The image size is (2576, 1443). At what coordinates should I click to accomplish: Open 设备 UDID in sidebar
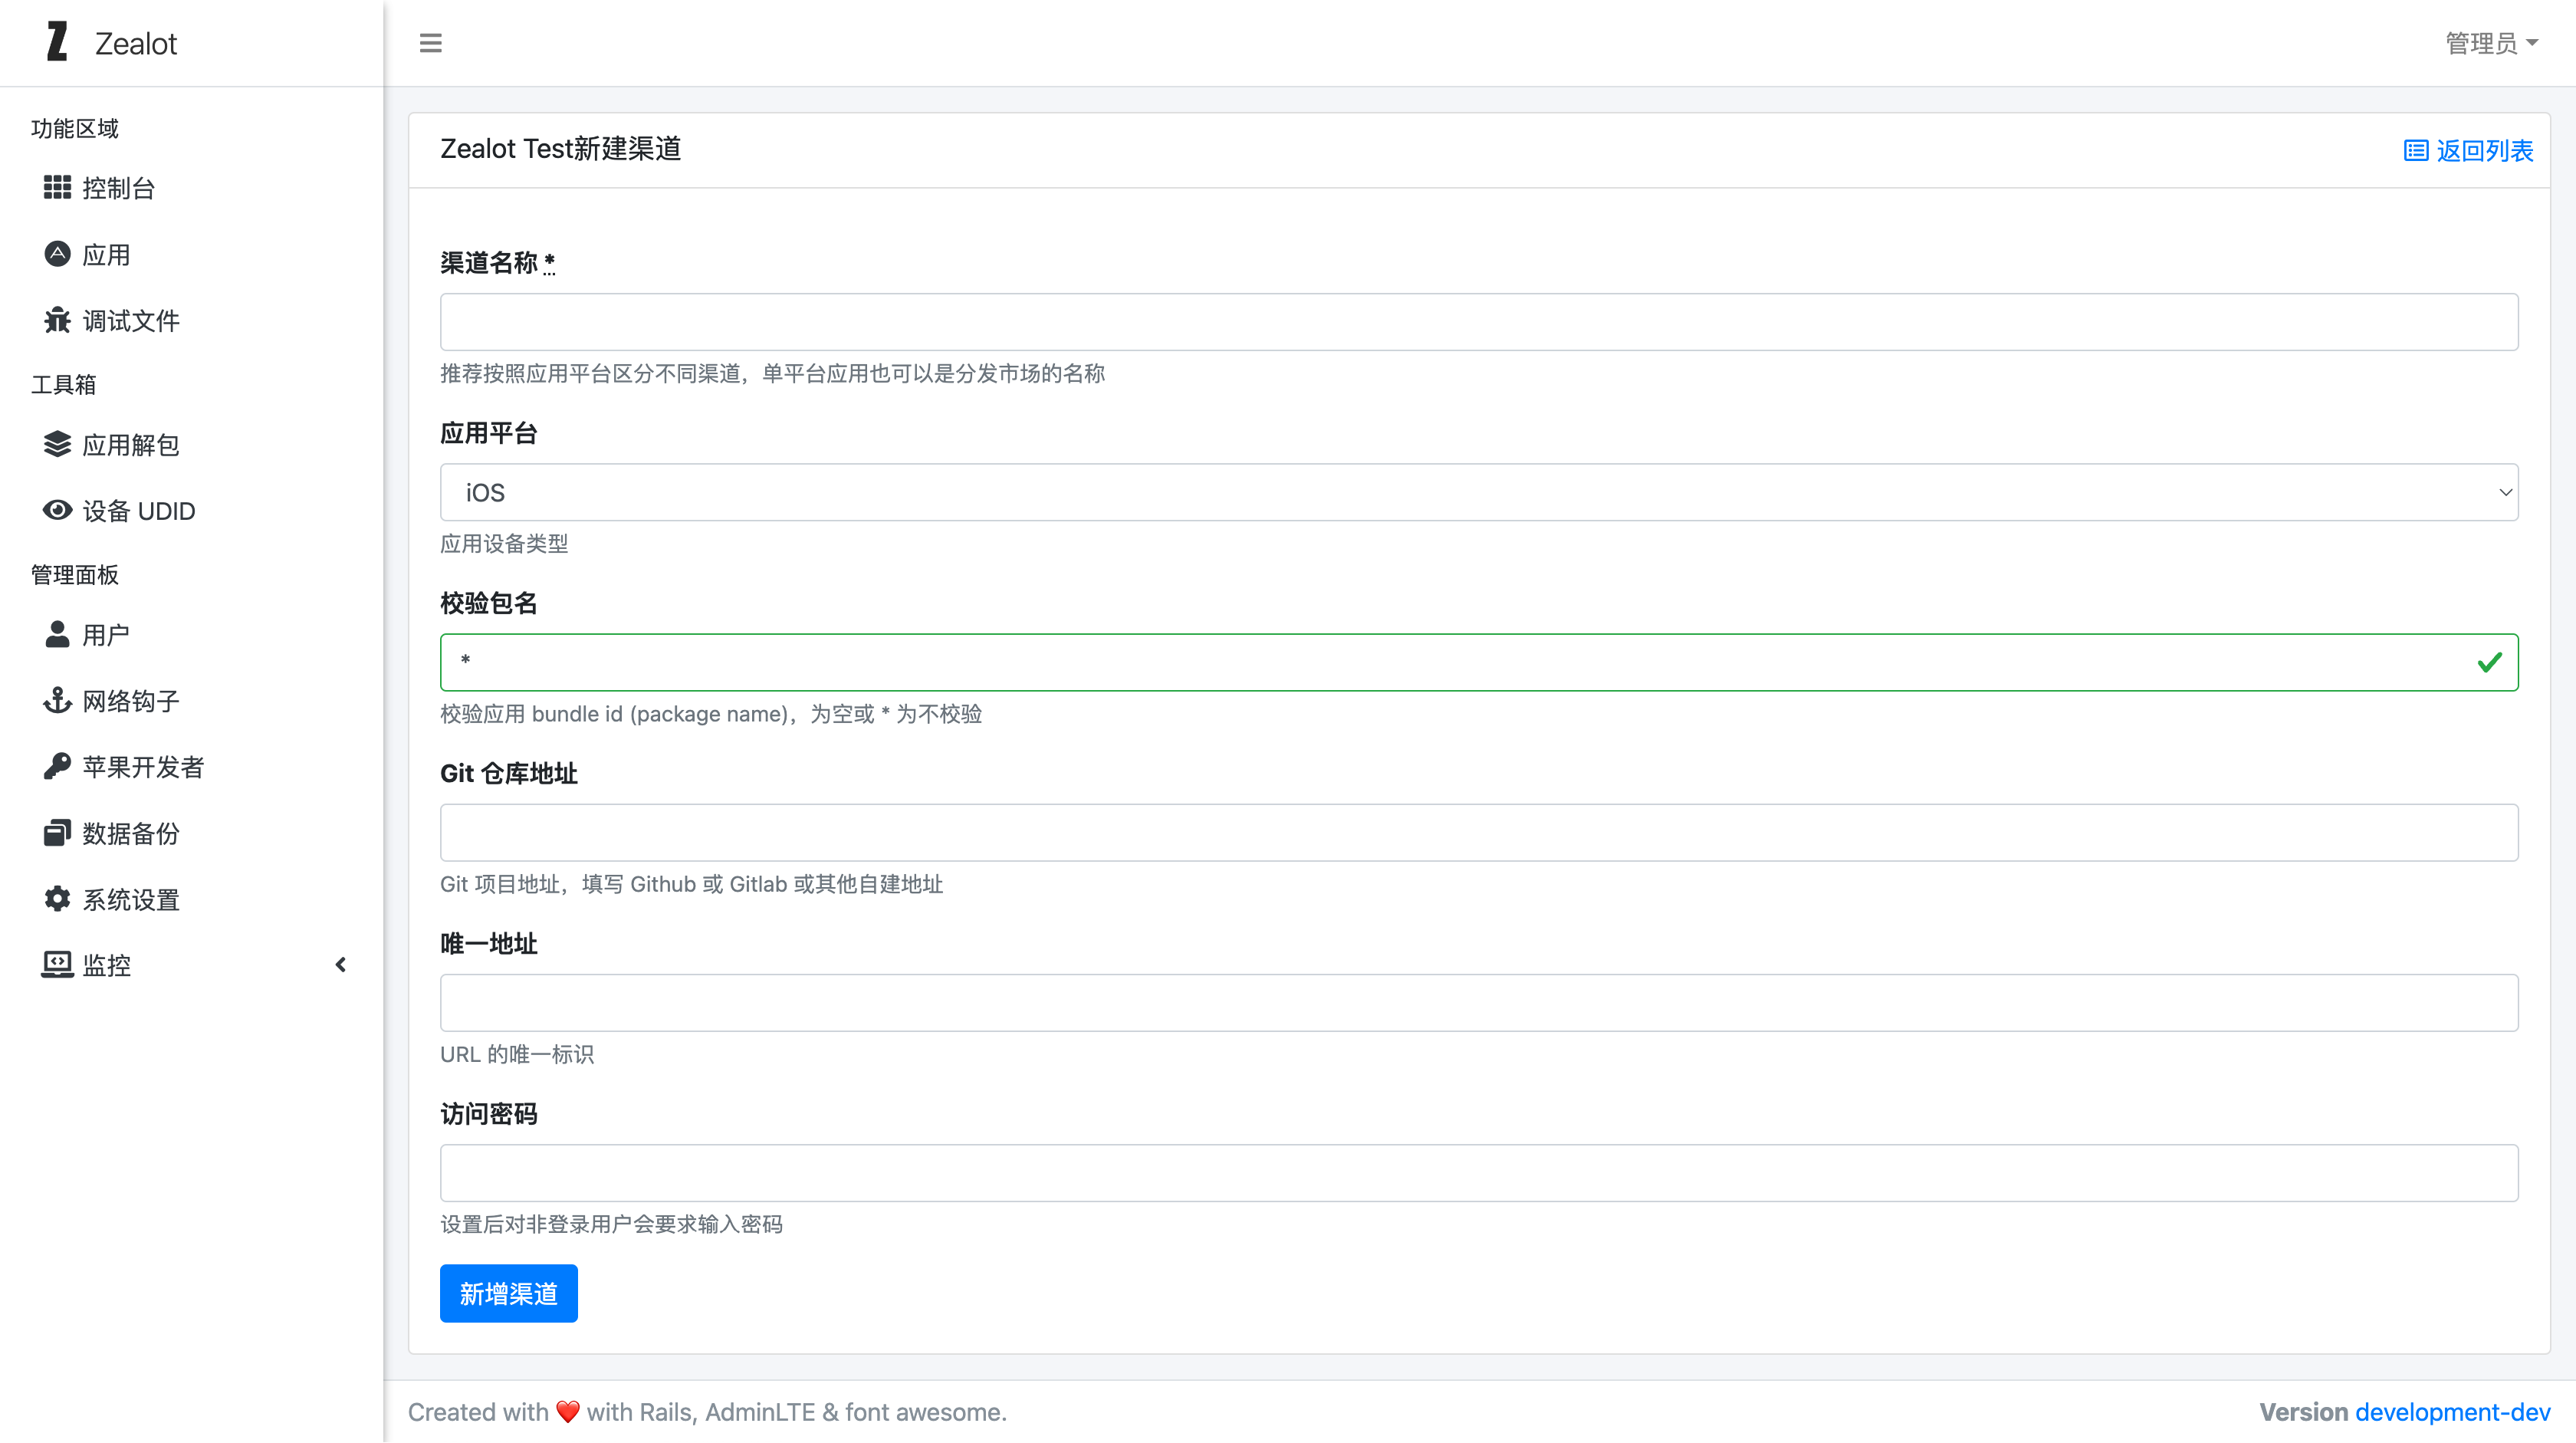(192, 510)
